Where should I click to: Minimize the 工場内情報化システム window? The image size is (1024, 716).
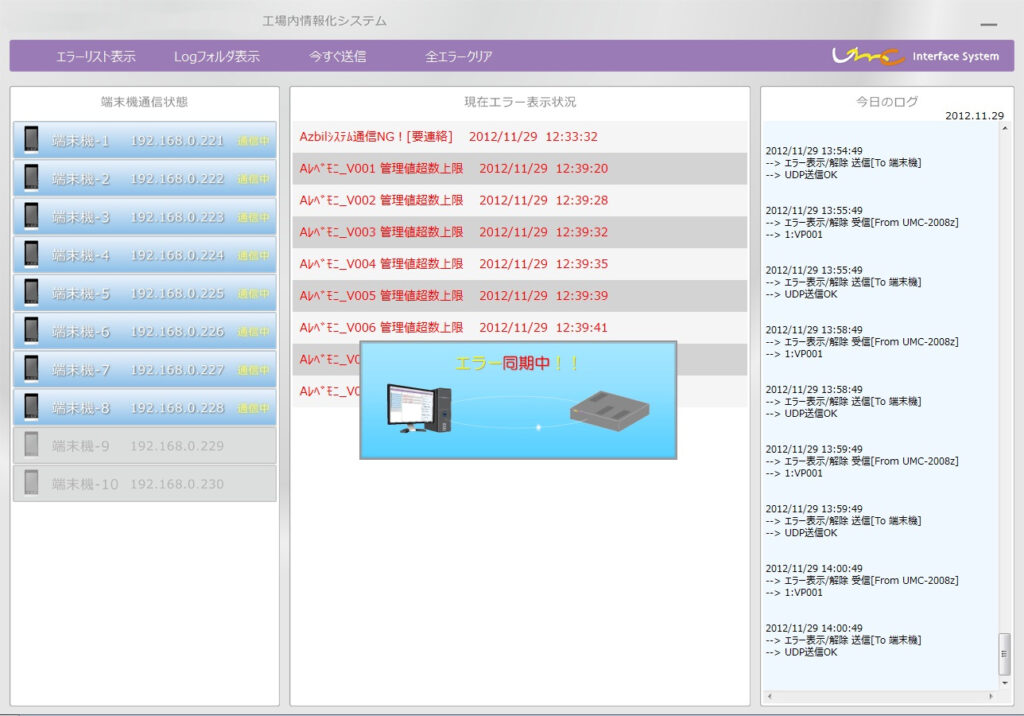(988, 23)
